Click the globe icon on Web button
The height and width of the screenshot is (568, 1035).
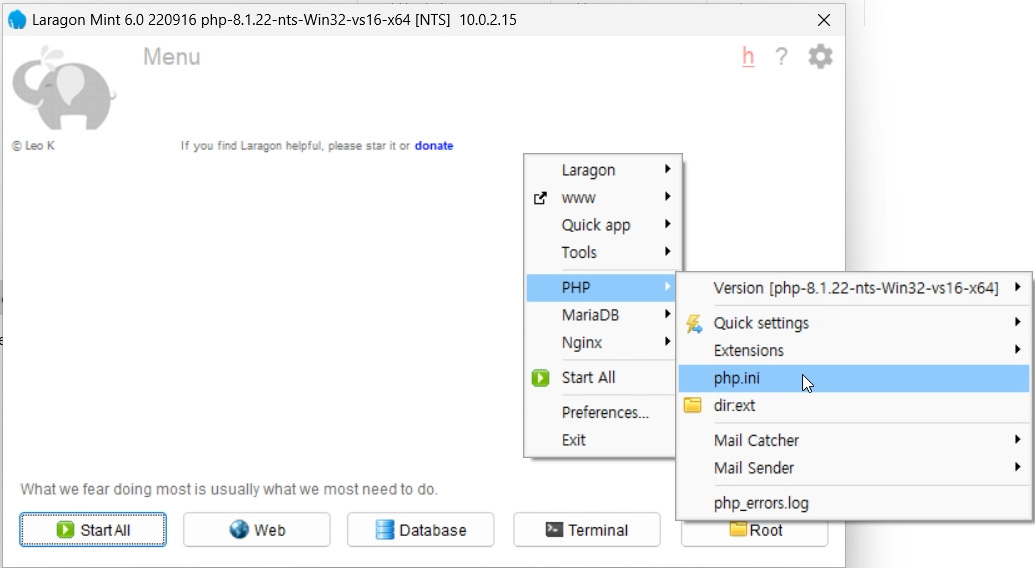pos(239,530)
